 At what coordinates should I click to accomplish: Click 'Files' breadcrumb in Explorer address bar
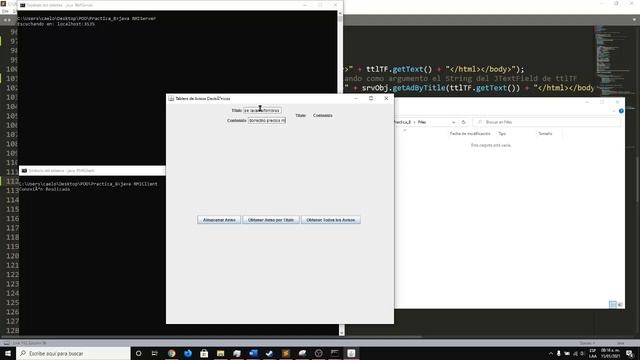[x=422, y=122]
